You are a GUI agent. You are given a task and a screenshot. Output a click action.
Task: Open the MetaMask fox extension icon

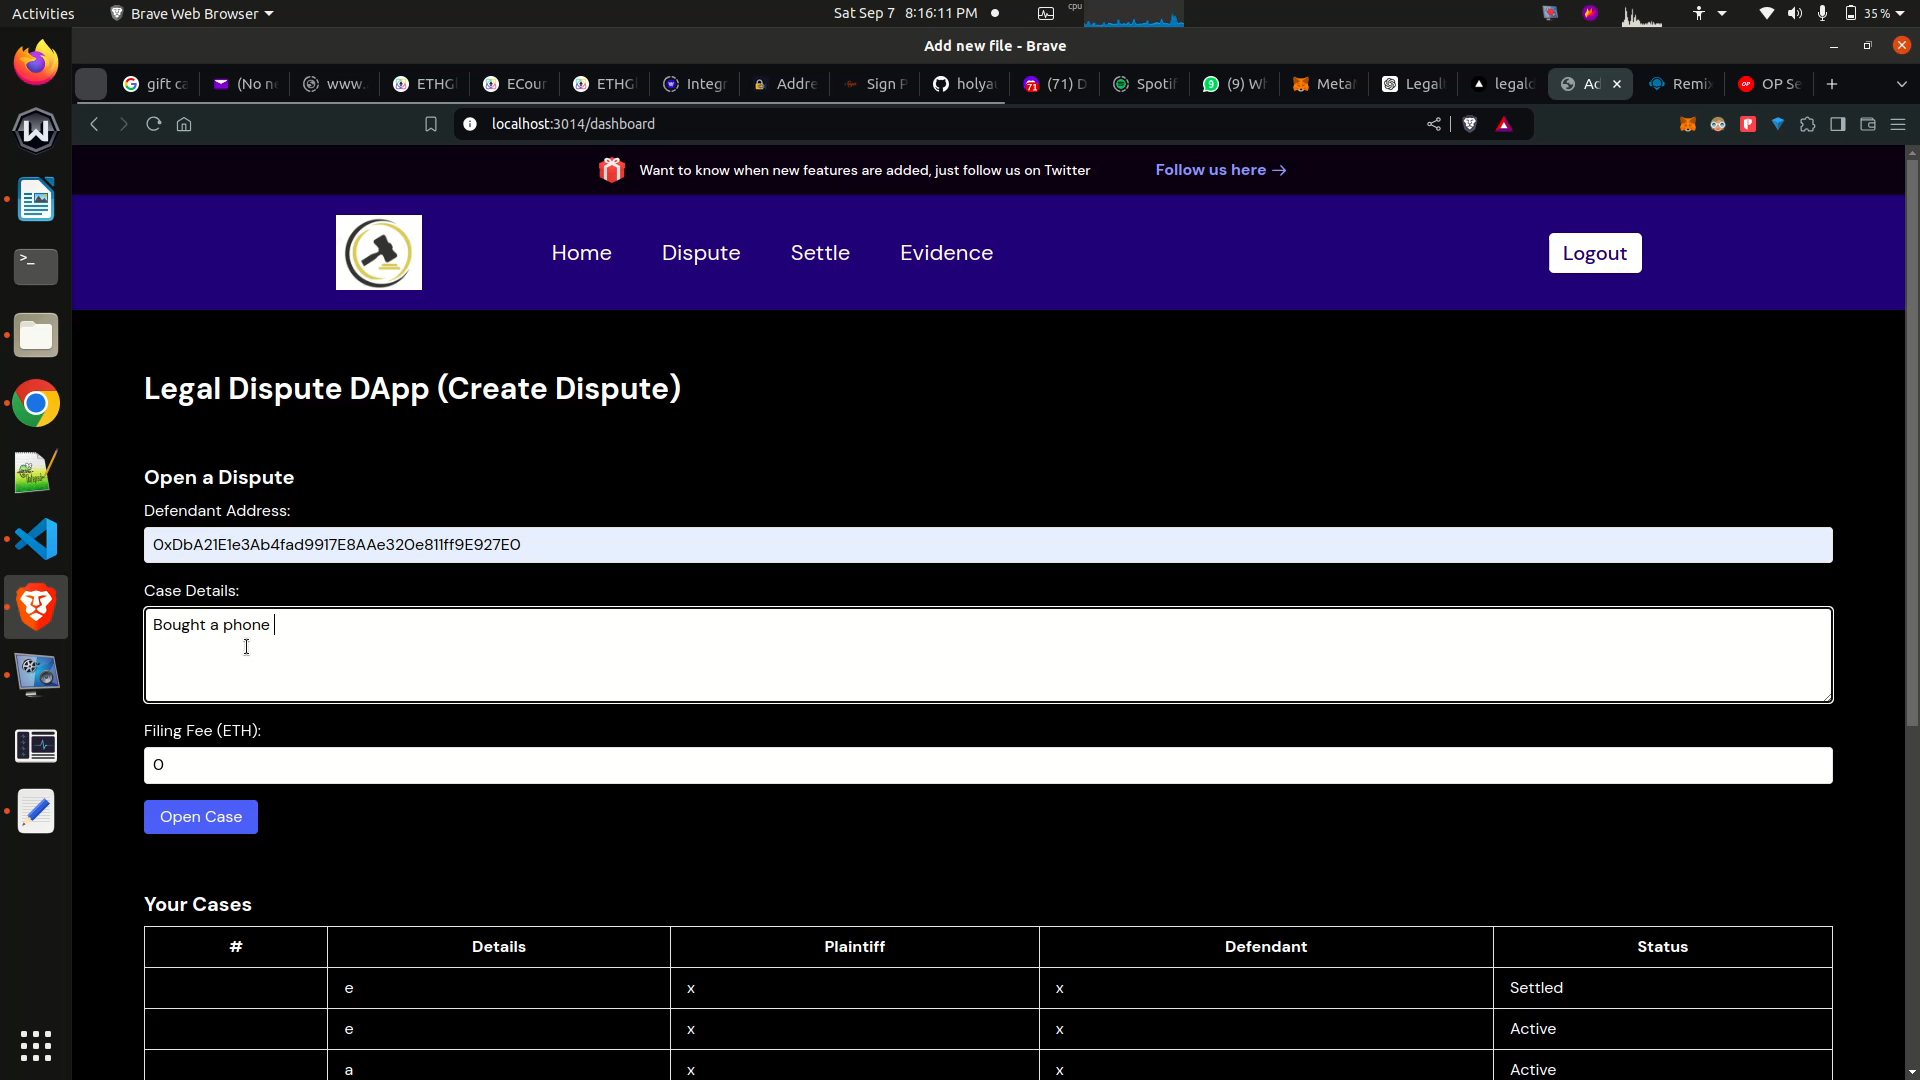(x=1688, y=124)
